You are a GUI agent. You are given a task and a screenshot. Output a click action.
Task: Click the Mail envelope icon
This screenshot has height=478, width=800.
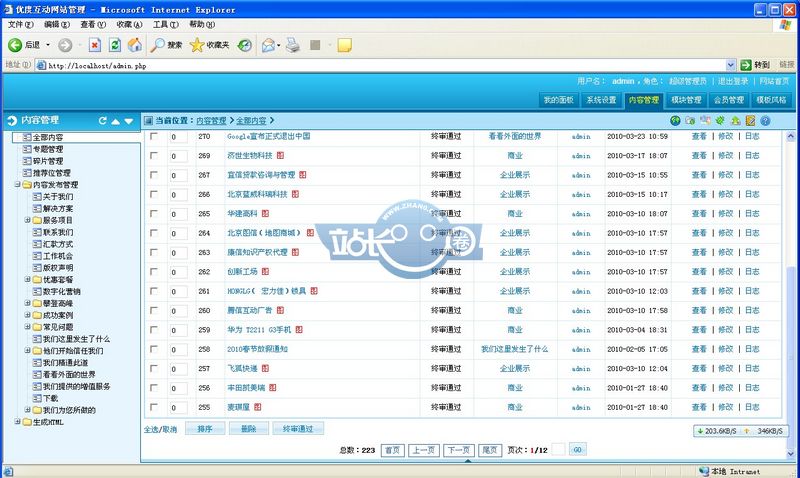tap(268, 45)
